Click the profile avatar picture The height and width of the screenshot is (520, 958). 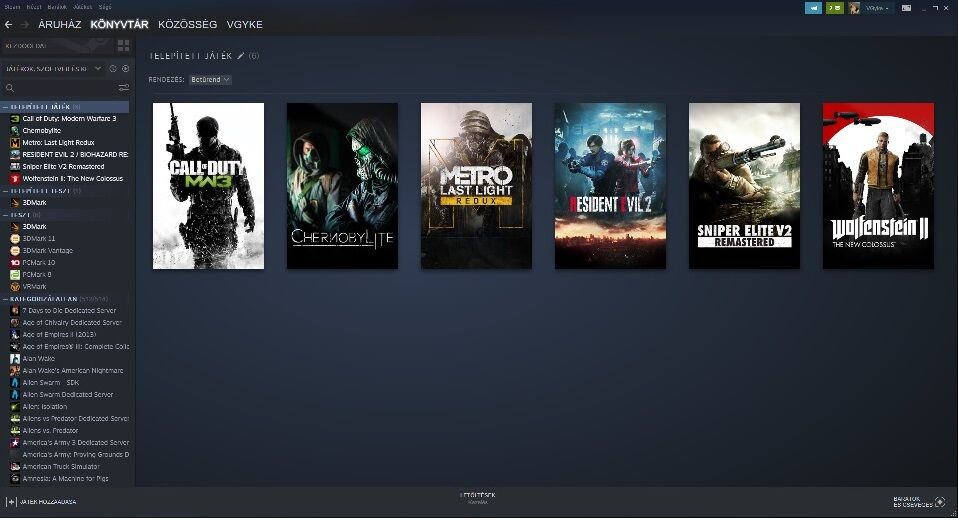coord(854,8)
